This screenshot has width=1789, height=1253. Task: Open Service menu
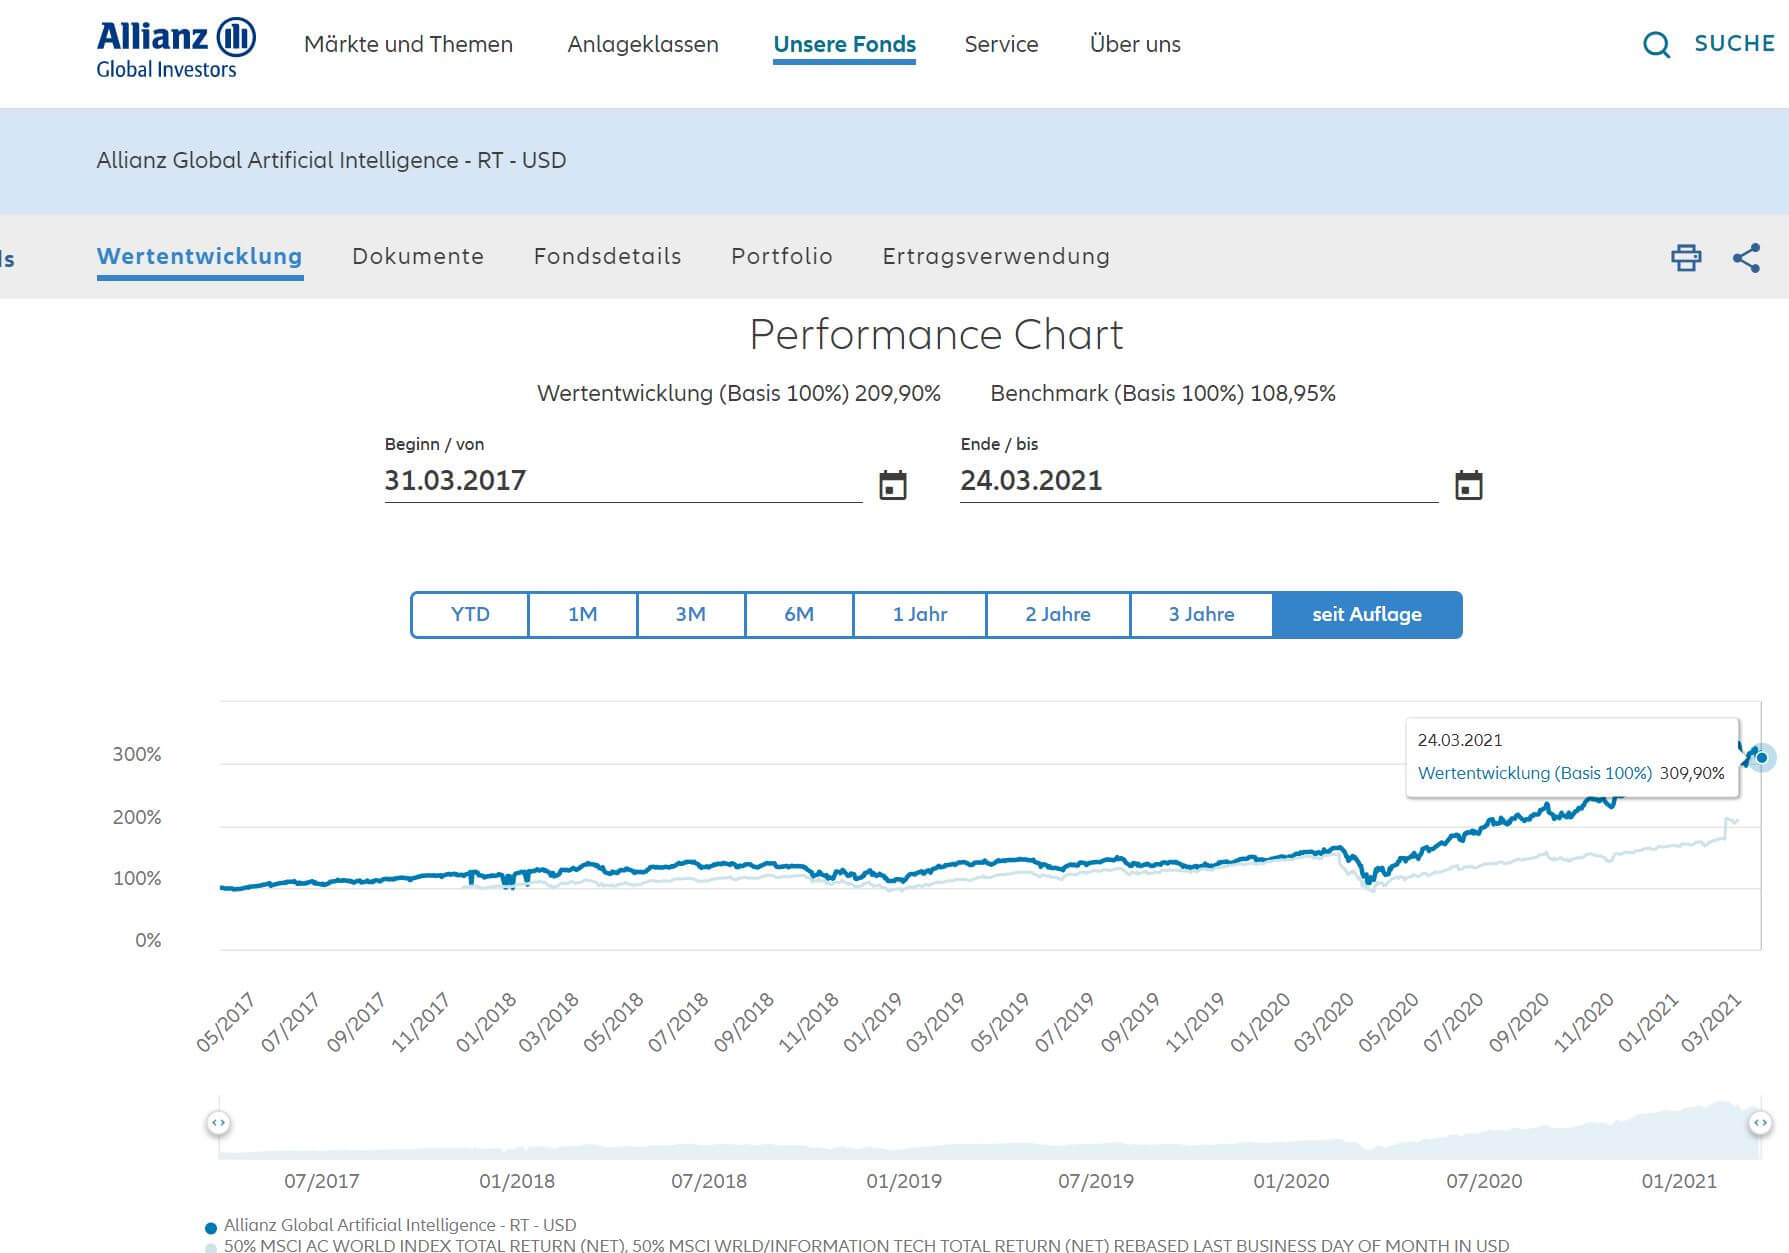coord(1001,44)
